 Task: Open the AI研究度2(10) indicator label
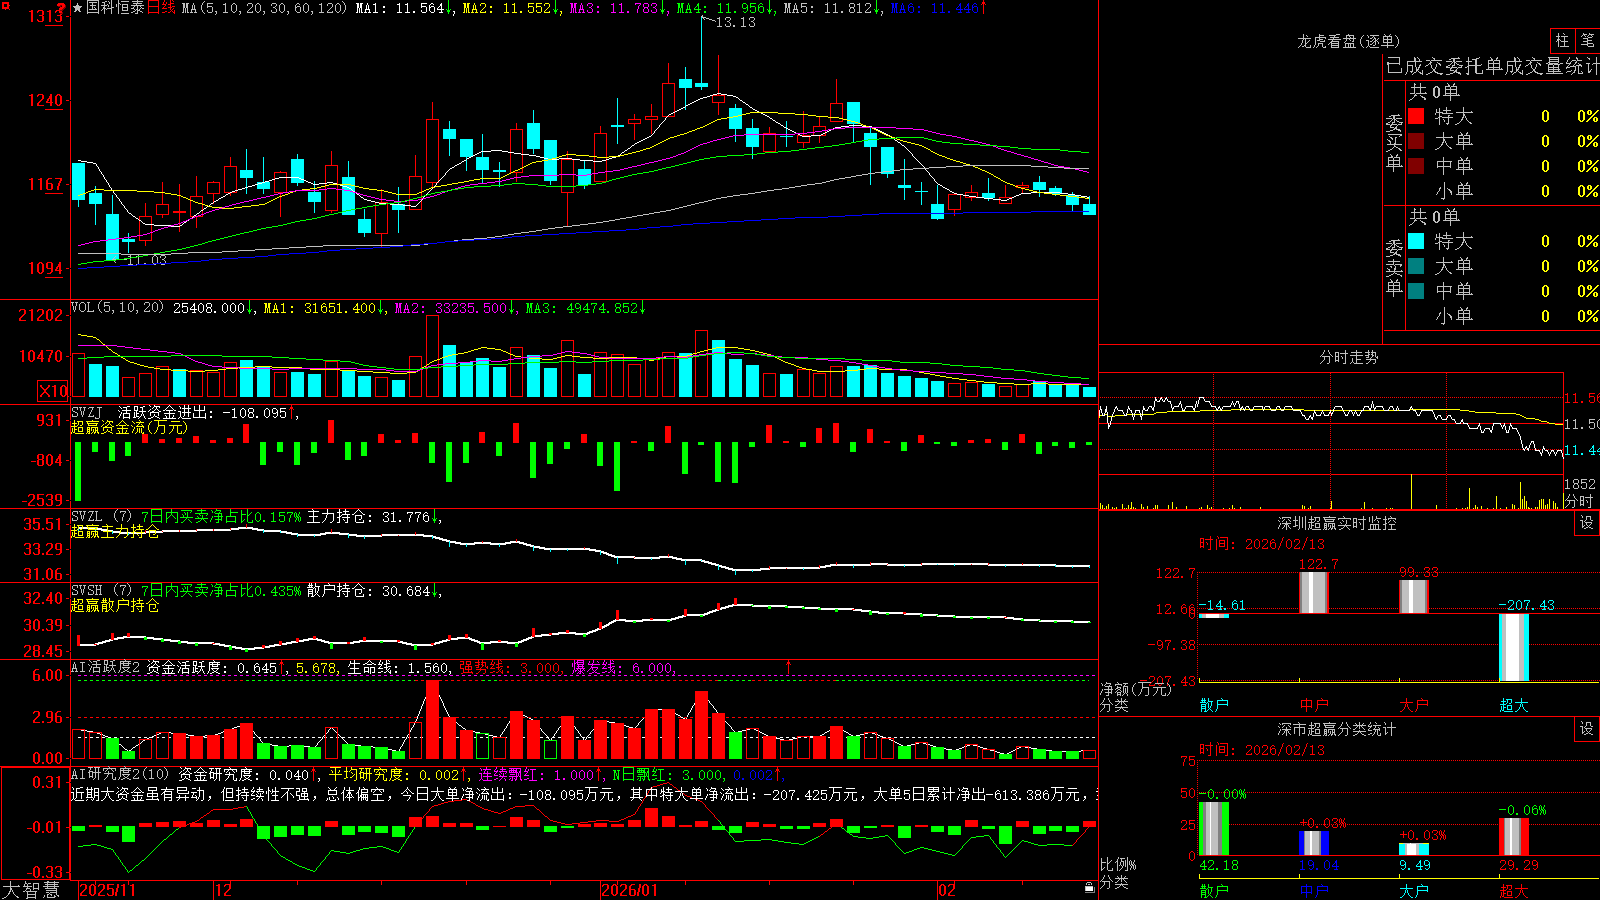120,774
